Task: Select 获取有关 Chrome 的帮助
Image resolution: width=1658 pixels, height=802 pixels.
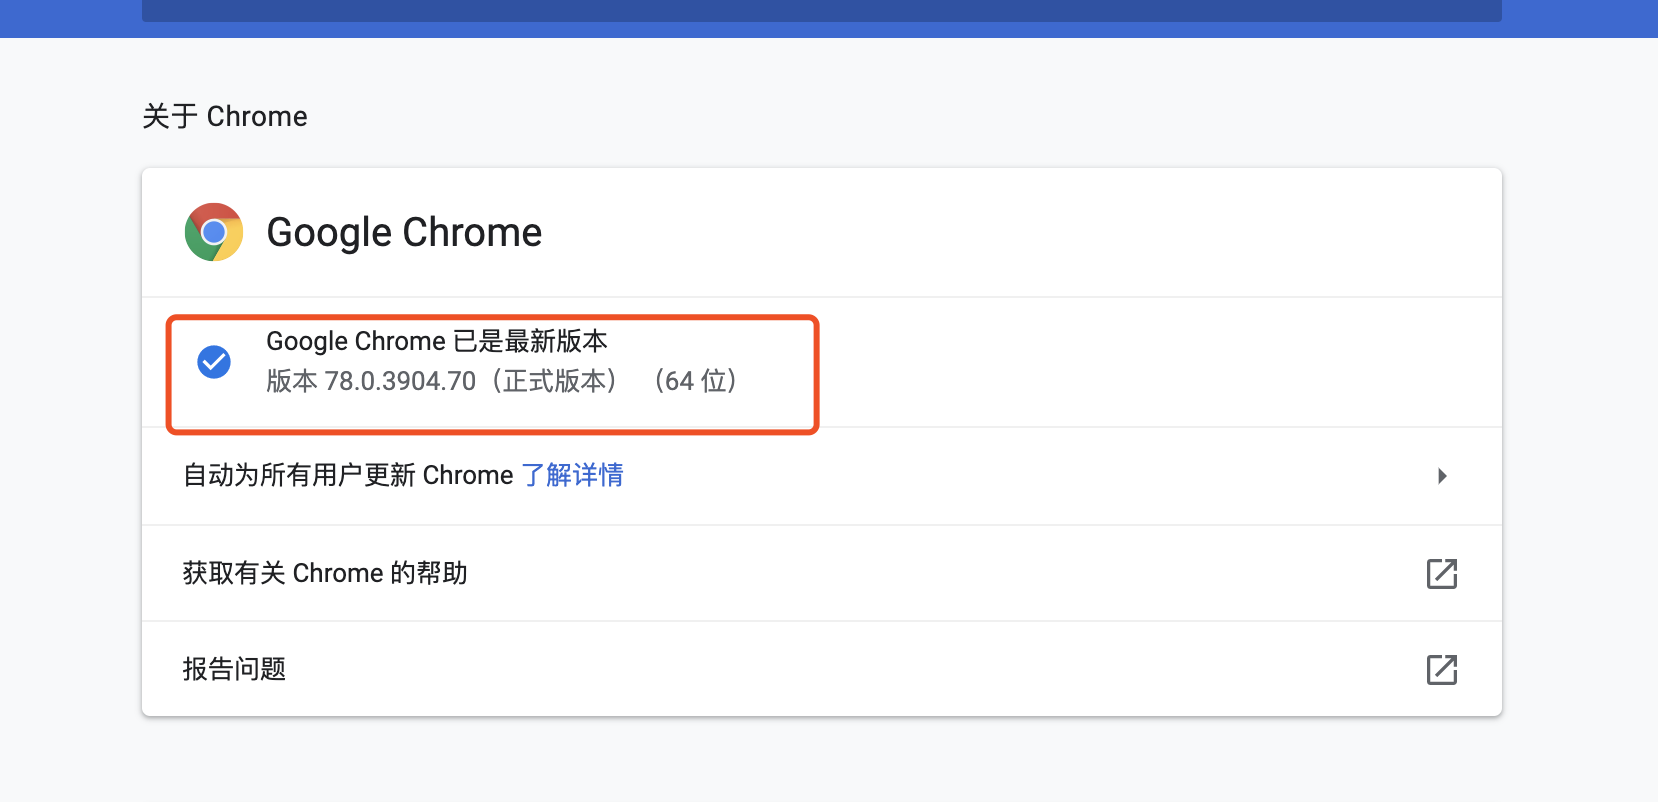Action: 325,573
